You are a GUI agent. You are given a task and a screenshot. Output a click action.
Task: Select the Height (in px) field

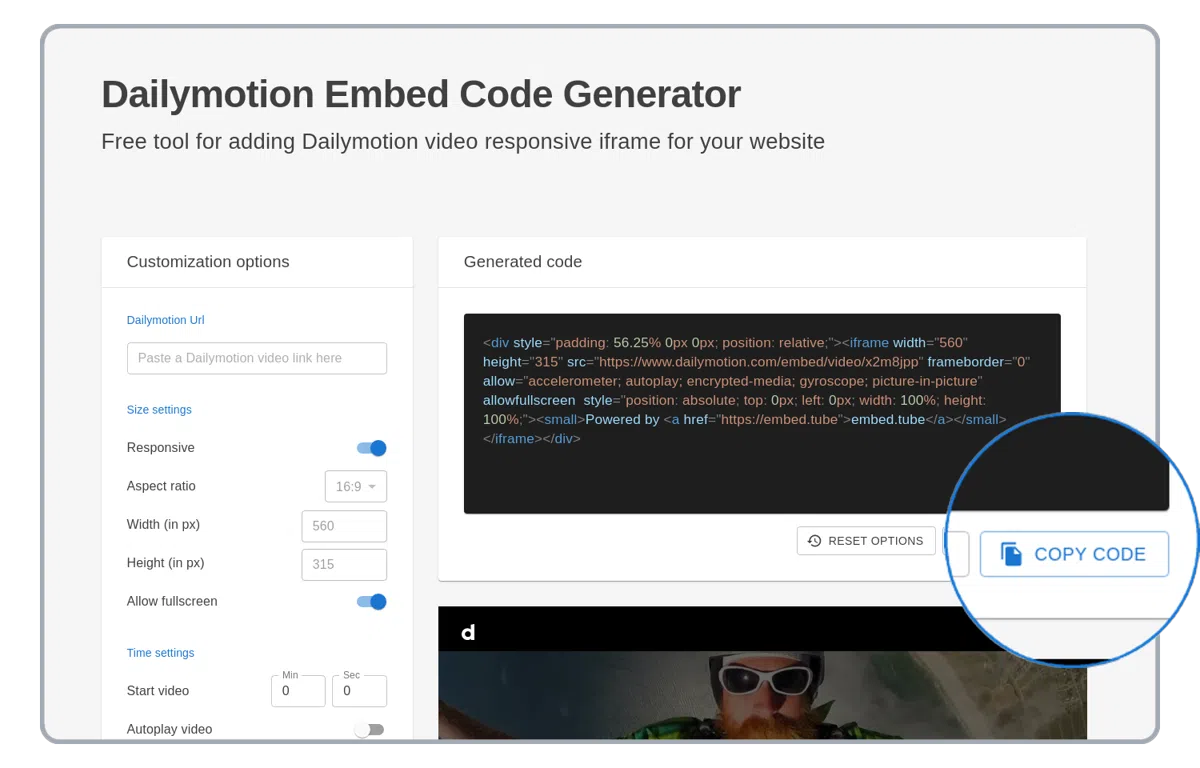click(344, 564)
